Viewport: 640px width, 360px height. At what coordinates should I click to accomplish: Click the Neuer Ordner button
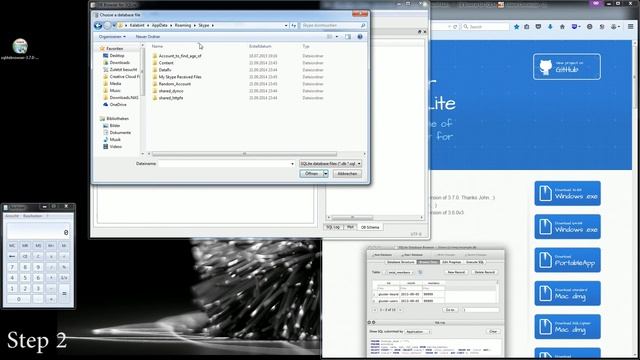pos(148,37)
